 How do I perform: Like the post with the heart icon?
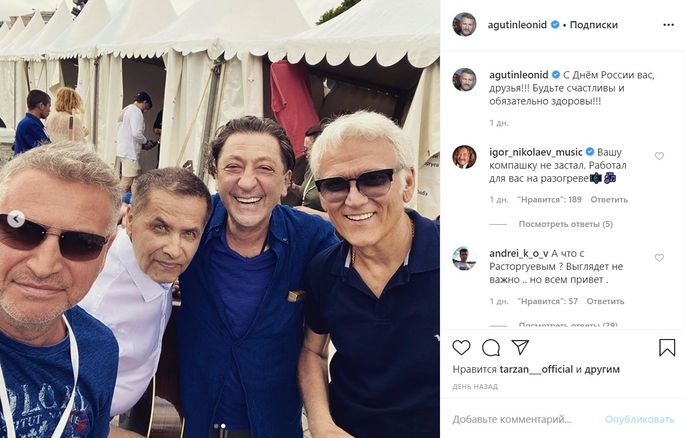tap(461, 348)
